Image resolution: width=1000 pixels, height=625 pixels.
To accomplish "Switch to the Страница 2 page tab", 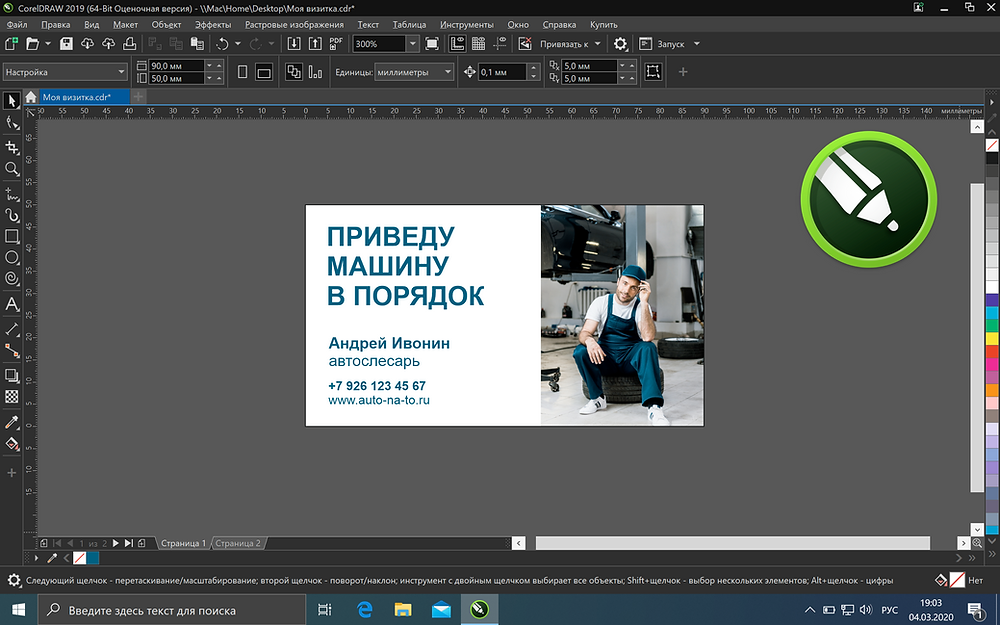I will (x=238, y=543).
